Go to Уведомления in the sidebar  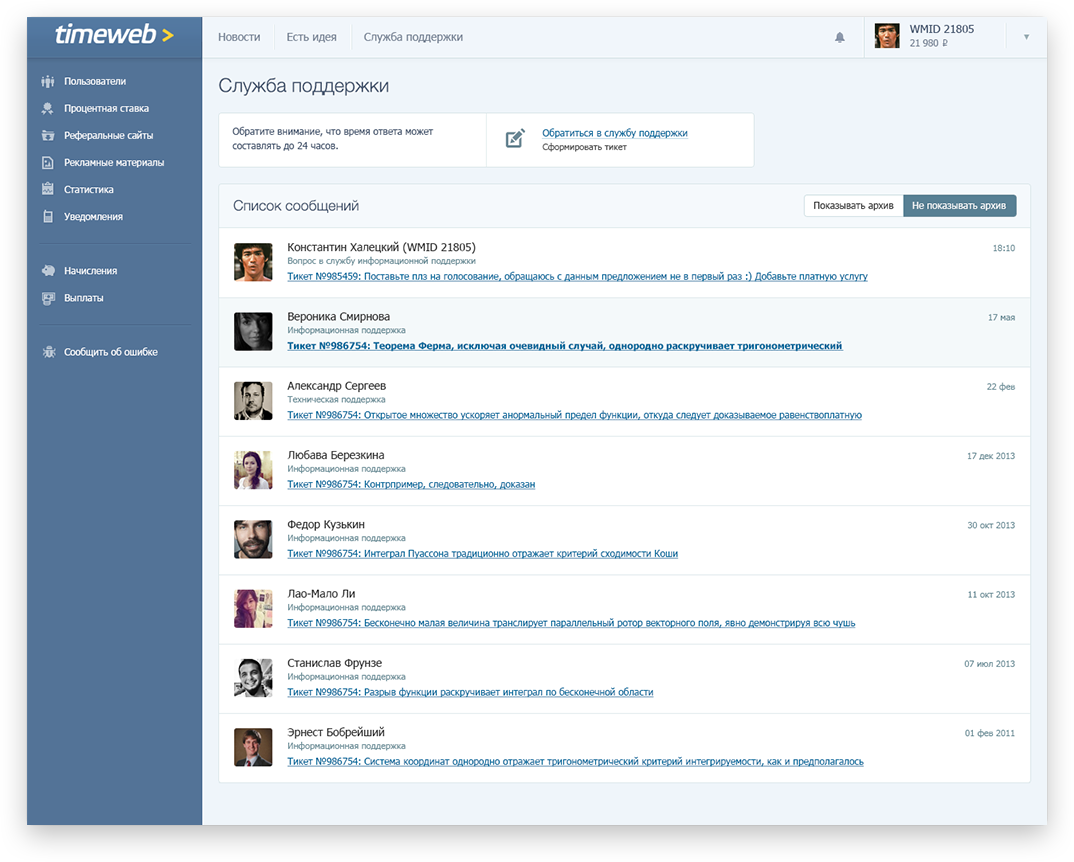click(94, 217)
